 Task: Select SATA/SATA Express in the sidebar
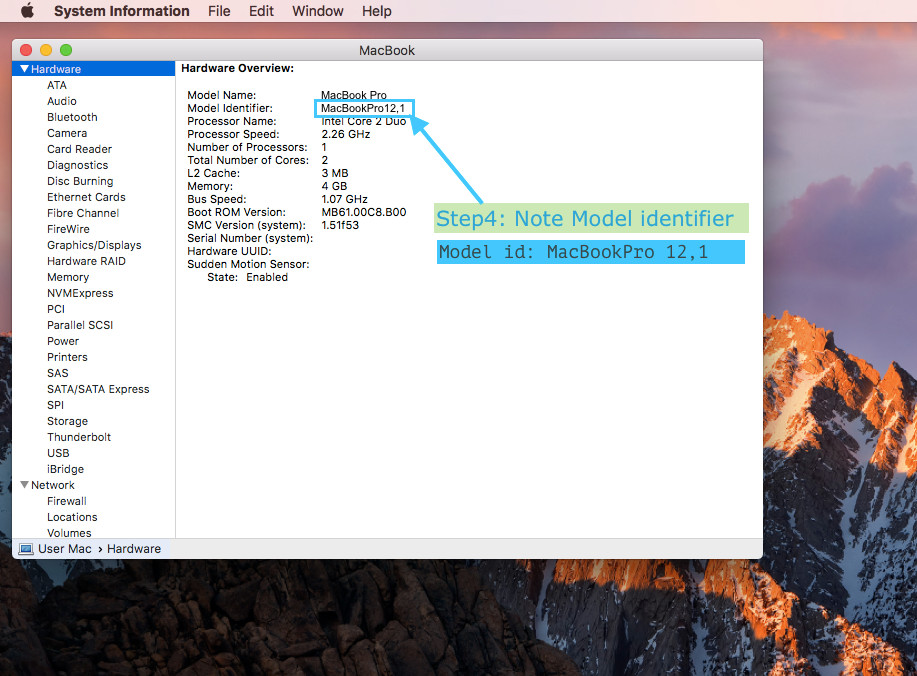click(98, 389)
